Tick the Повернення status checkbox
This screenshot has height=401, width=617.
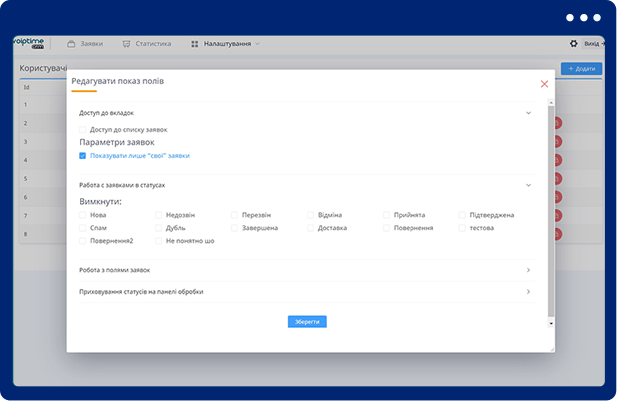[386, 228]
